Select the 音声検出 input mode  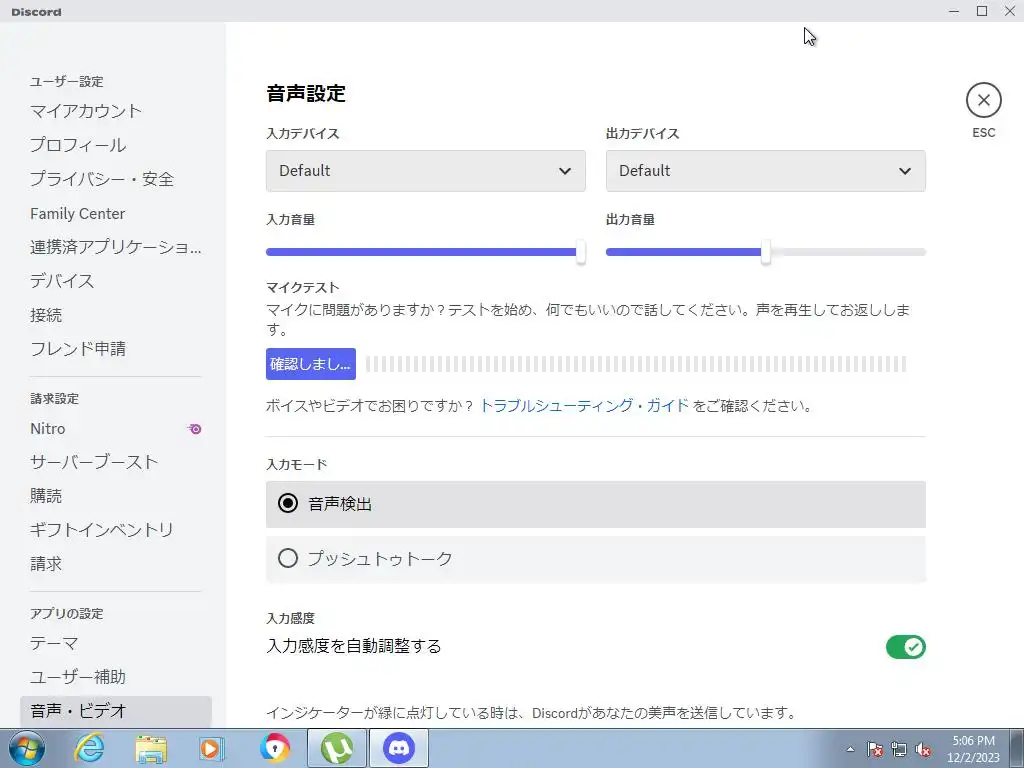tap(596, 504)
